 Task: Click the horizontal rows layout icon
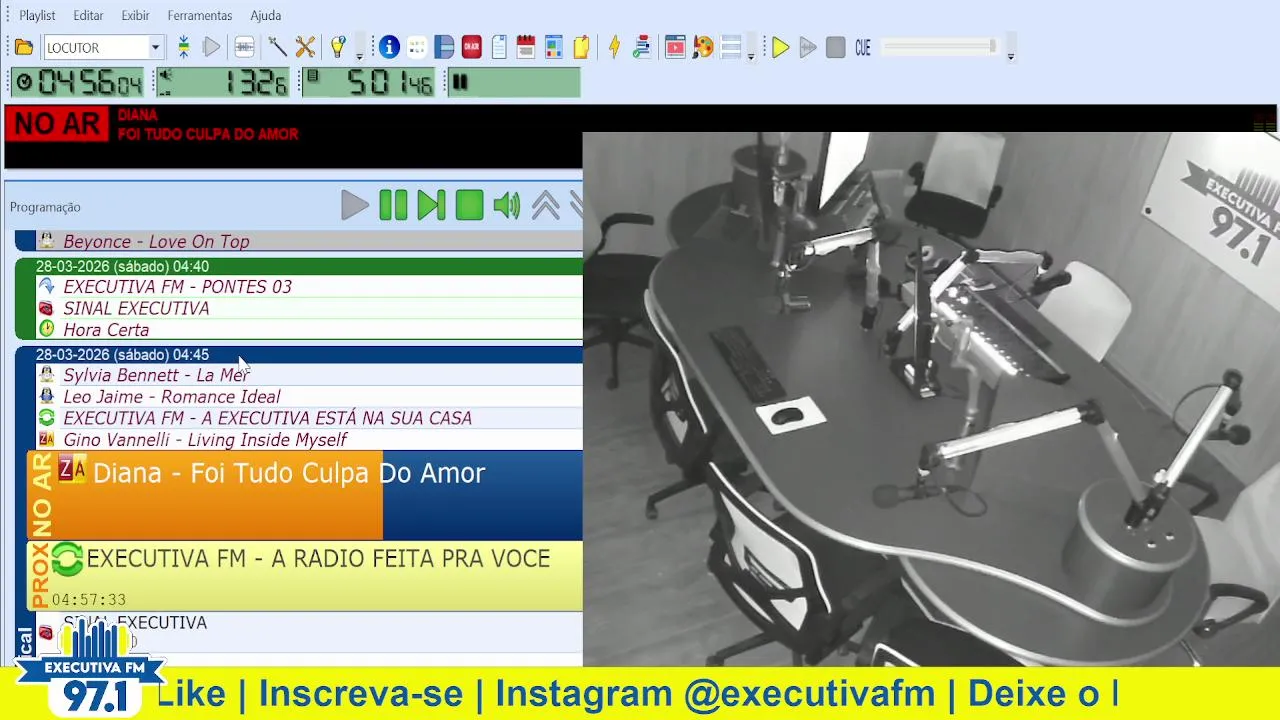tap(731, 47)
